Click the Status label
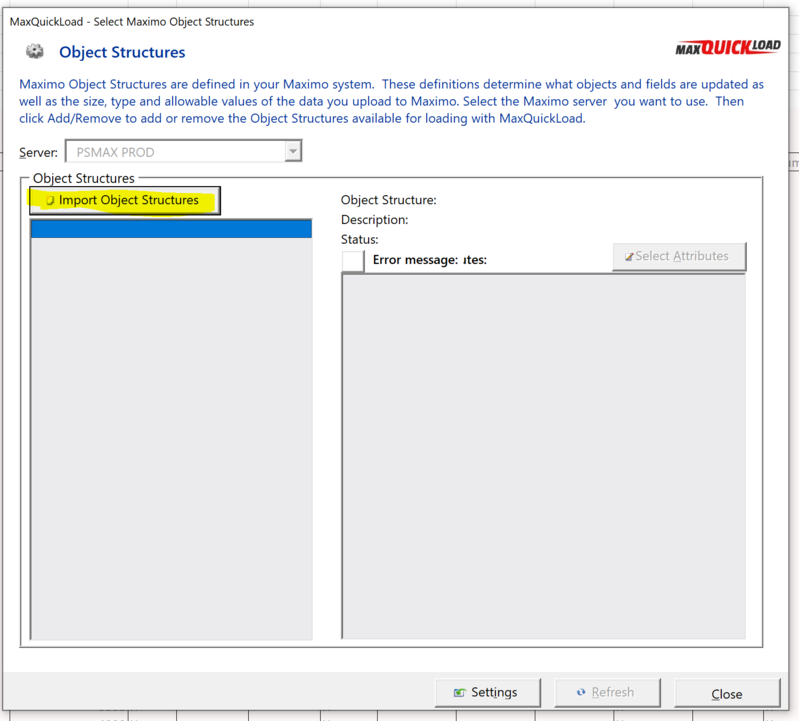This screenshot has width=799, height=721. [x=359, y=239]
